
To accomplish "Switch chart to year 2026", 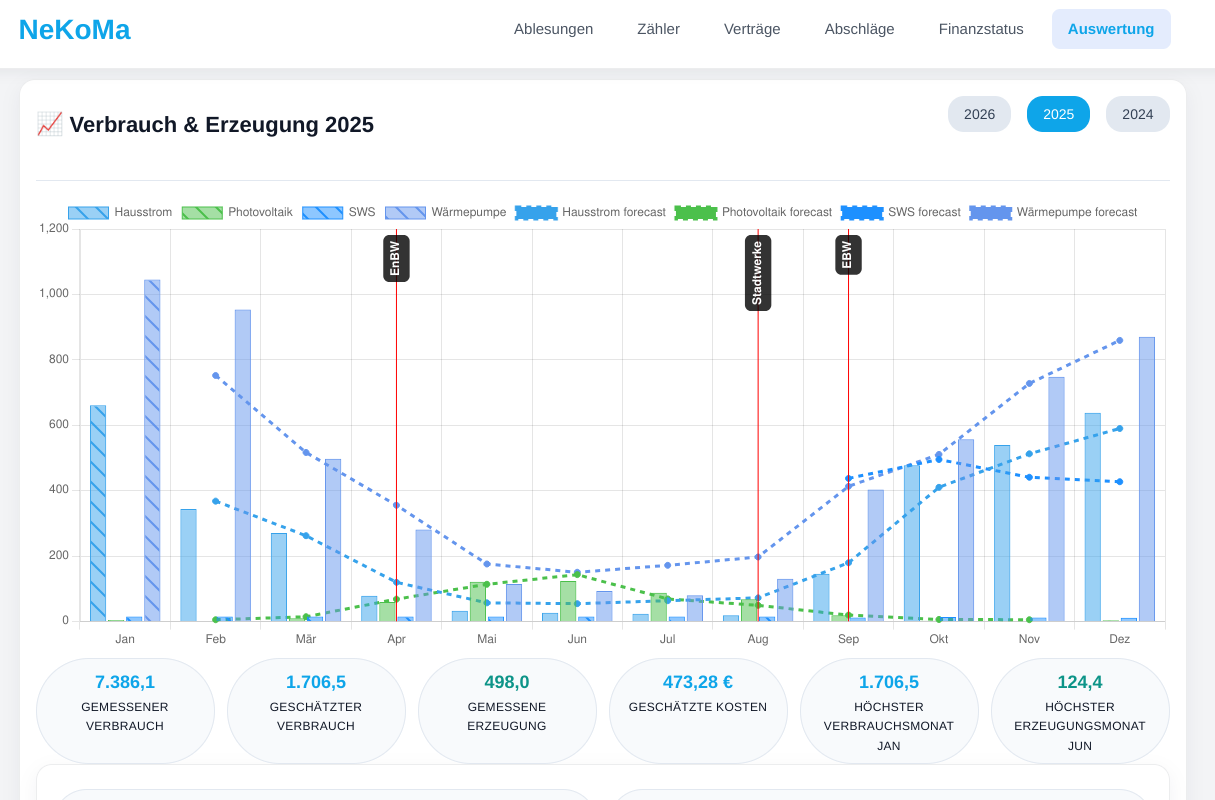I will 979,114.
